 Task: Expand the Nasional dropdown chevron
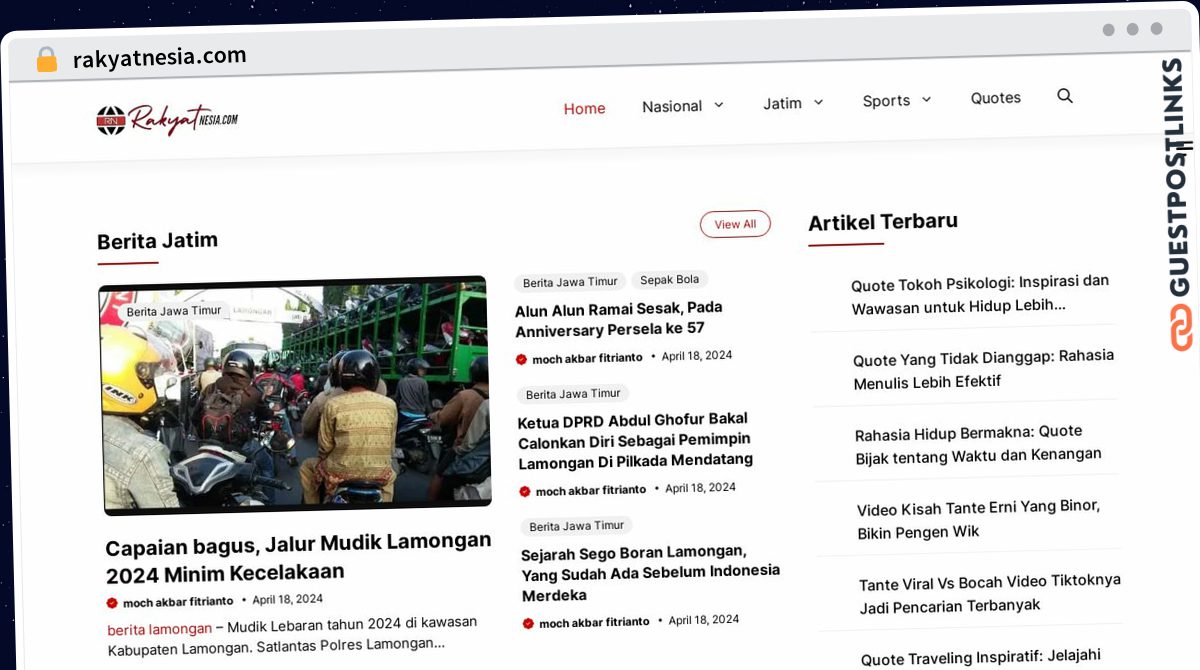click(x=718, y=104)
